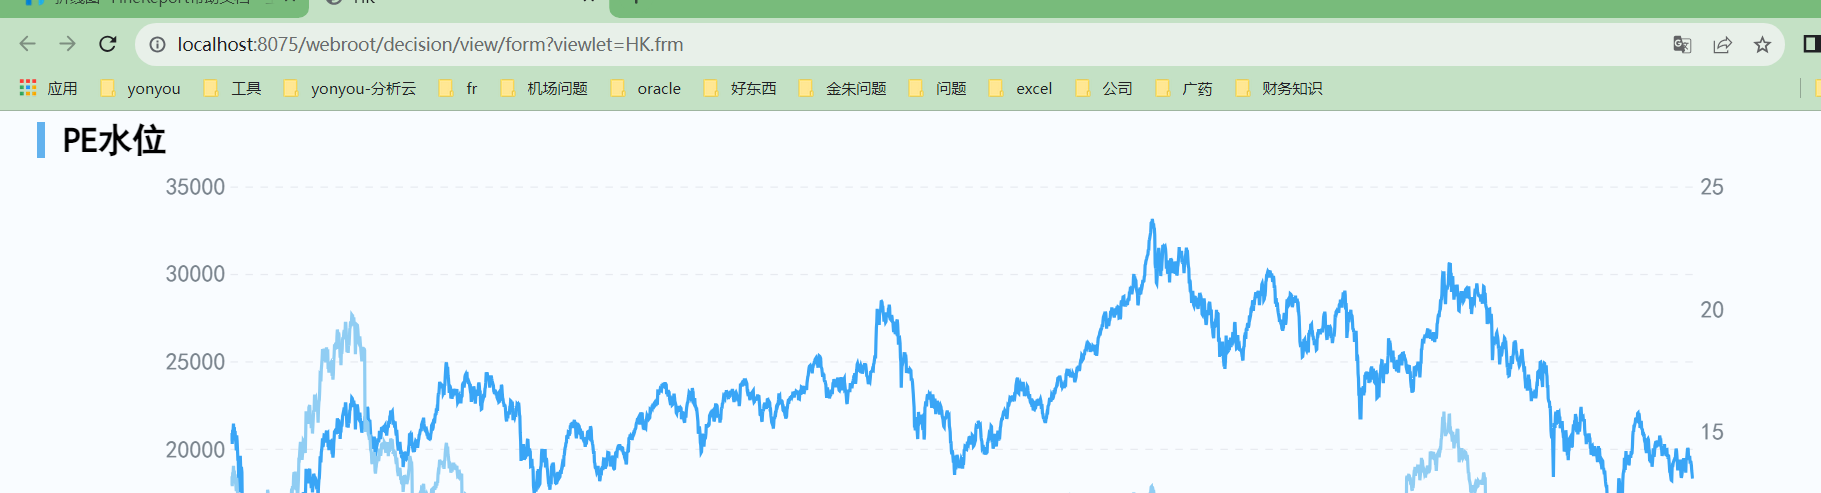View site information icon in address bar
The width and height of the screenshot is (1821, 493).
click(157, 44)
